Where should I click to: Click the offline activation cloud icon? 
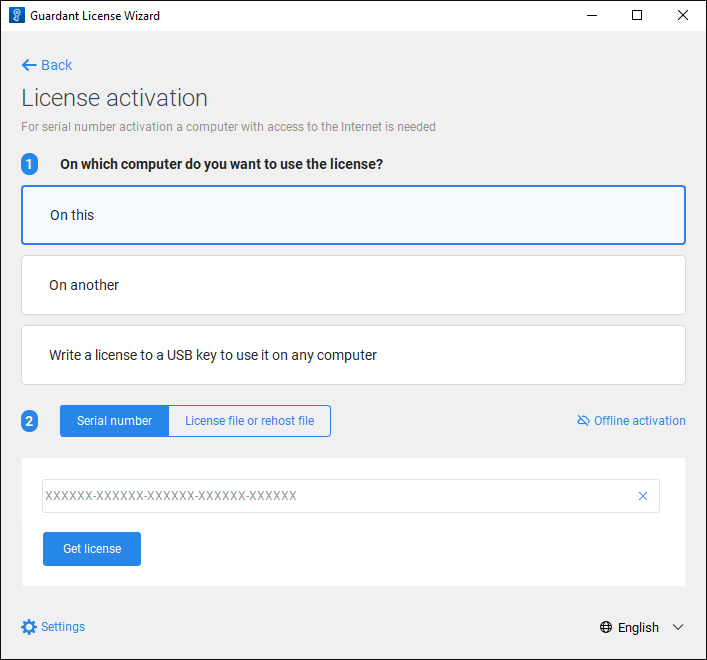583,421
